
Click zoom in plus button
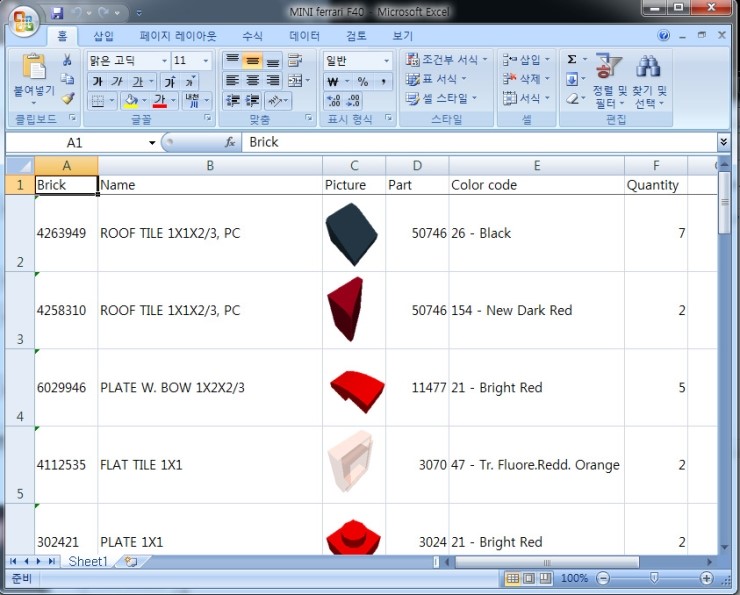706,578
